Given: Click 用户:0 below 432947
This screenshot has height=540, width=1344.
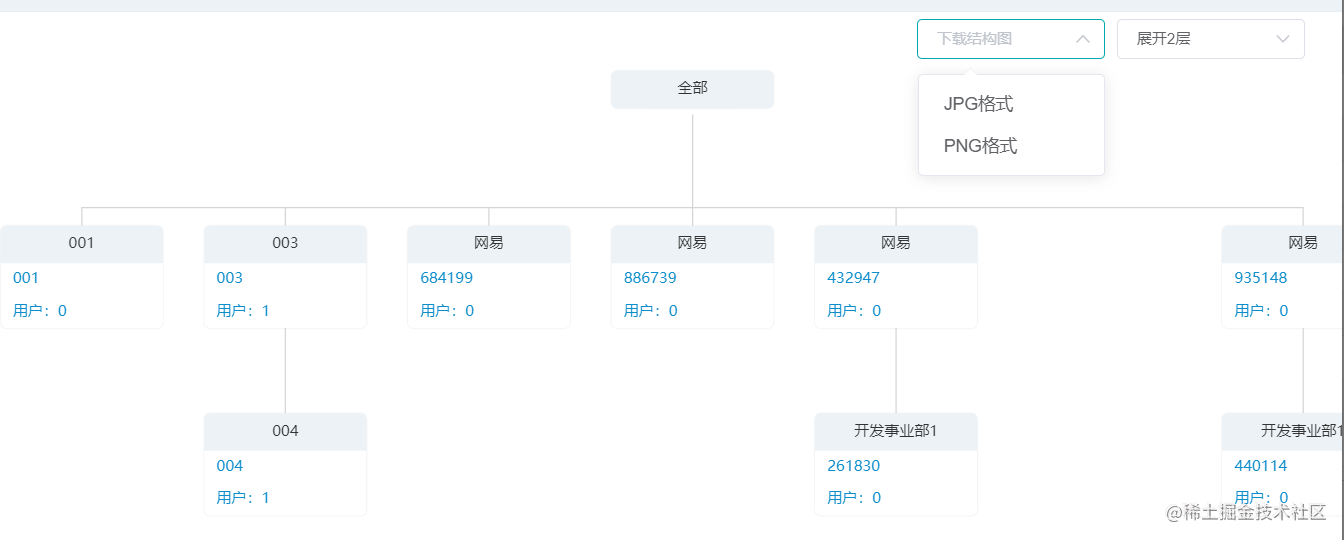Looking at the screenshot, I should [854, 311].
